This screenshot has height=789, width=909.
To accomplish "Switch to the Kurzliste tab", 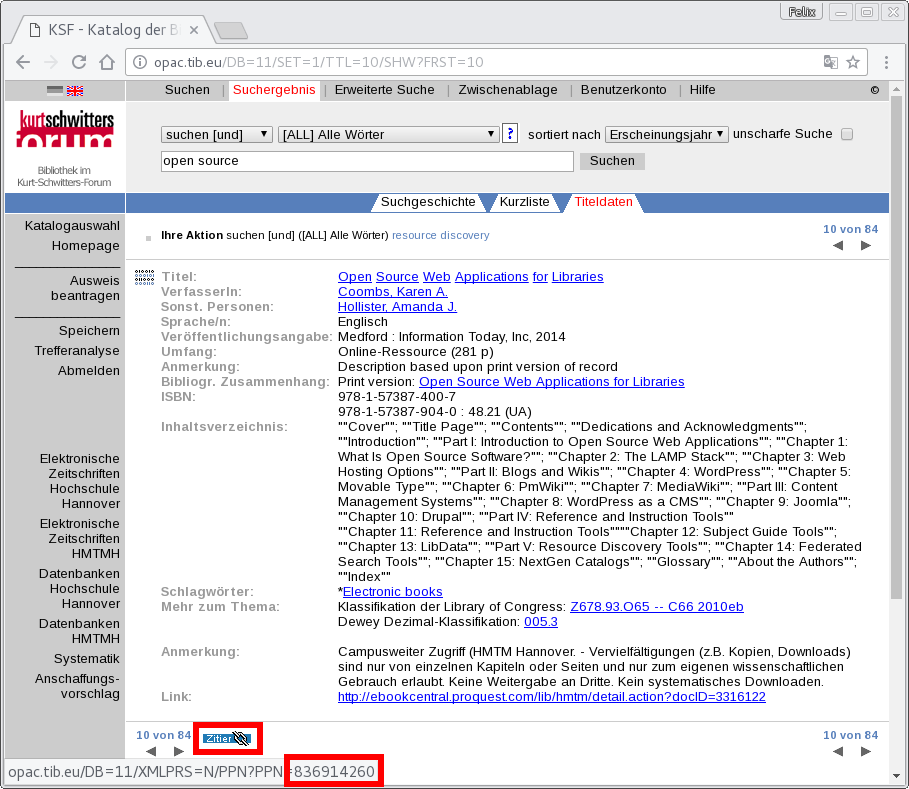I will point(524,202).
